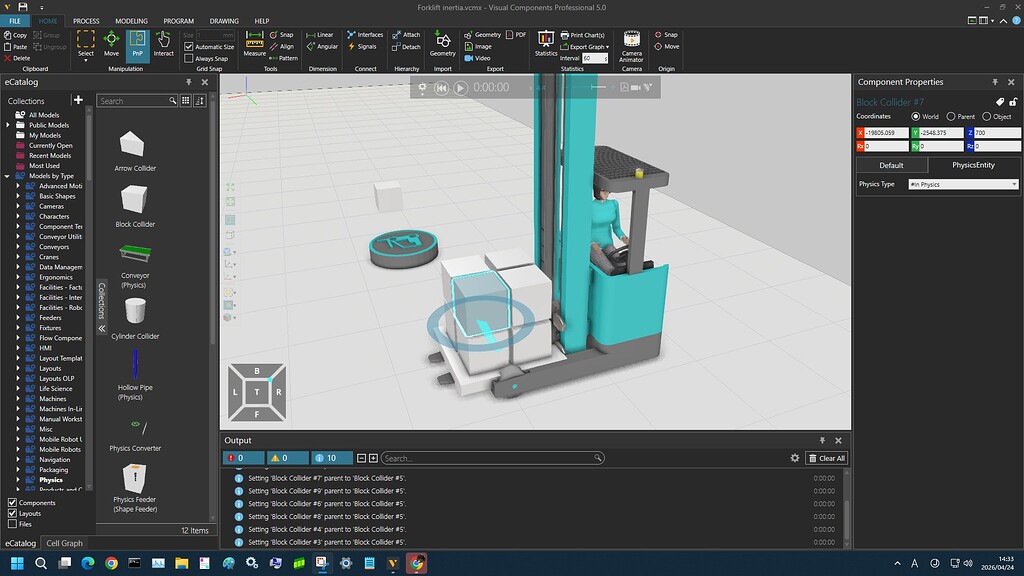Collapse the eCatalog Collections pane
1024x576 pixels.
tap(102, 328)
